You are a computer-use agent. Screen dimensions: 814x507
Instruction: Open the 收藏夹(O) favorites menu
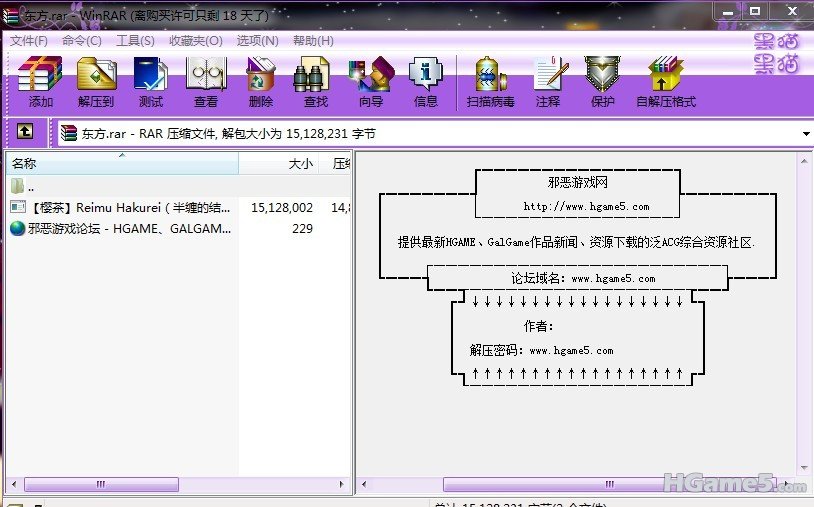coord(195,41)
